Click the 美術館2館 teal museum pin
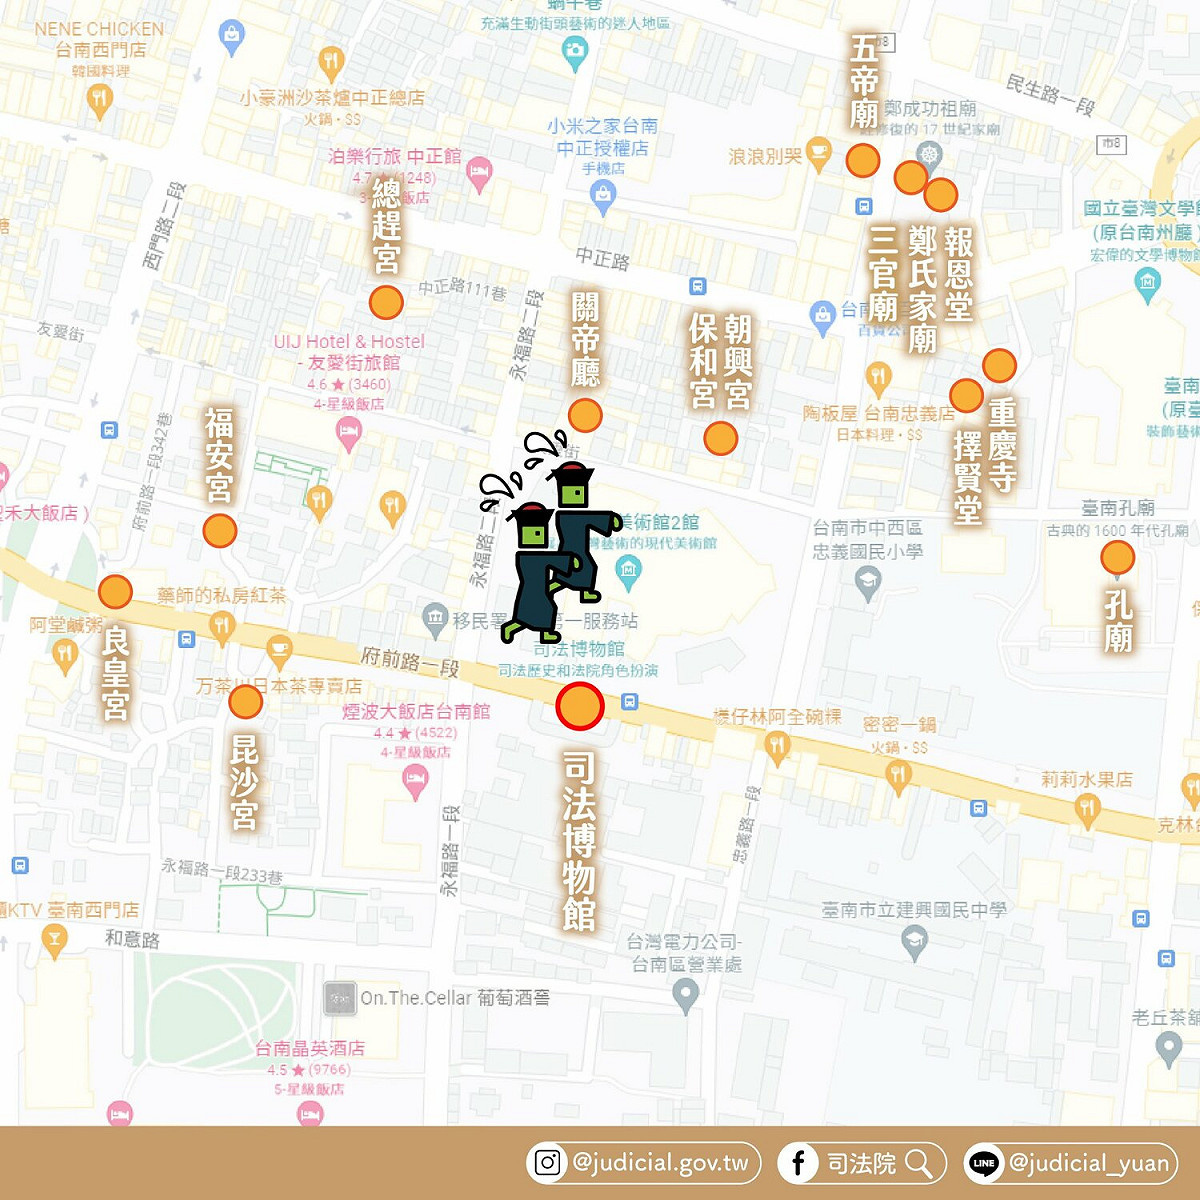Viewport: 1200px width, 1200px height. click(x=629, y=573)
